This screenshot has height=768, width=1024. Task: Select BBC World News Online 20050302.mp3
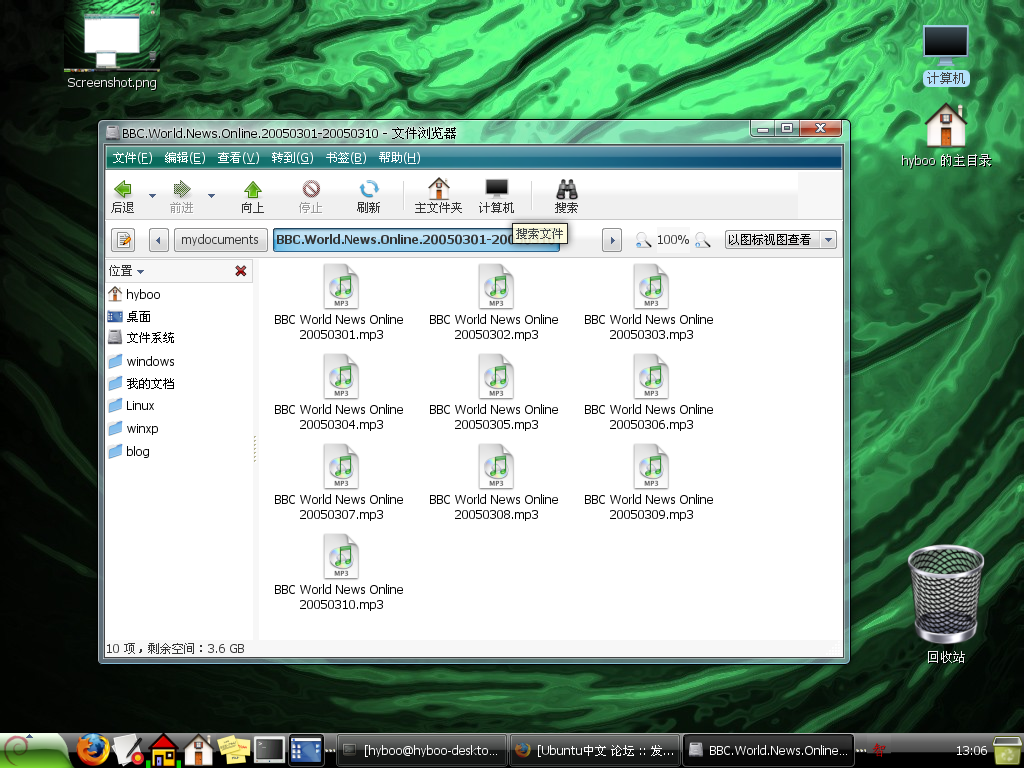pyautogui.click(x=495, y=303)
